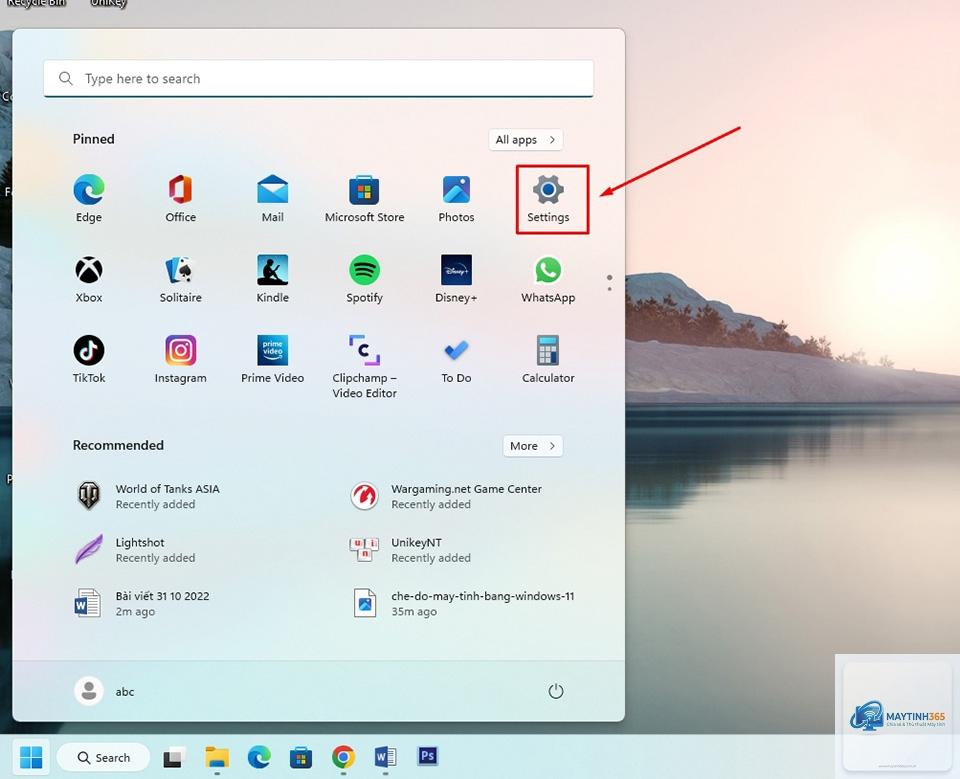
Task: Open the To Do app
Action: pyautogui.click(x=456, y=359)
